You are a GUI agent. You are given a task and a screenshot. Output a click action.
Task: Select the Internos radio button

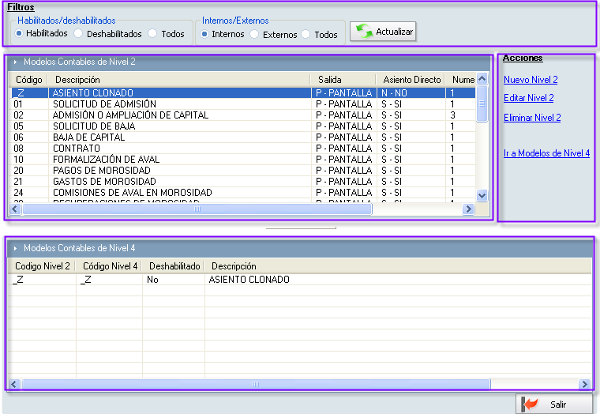(206, 33)
